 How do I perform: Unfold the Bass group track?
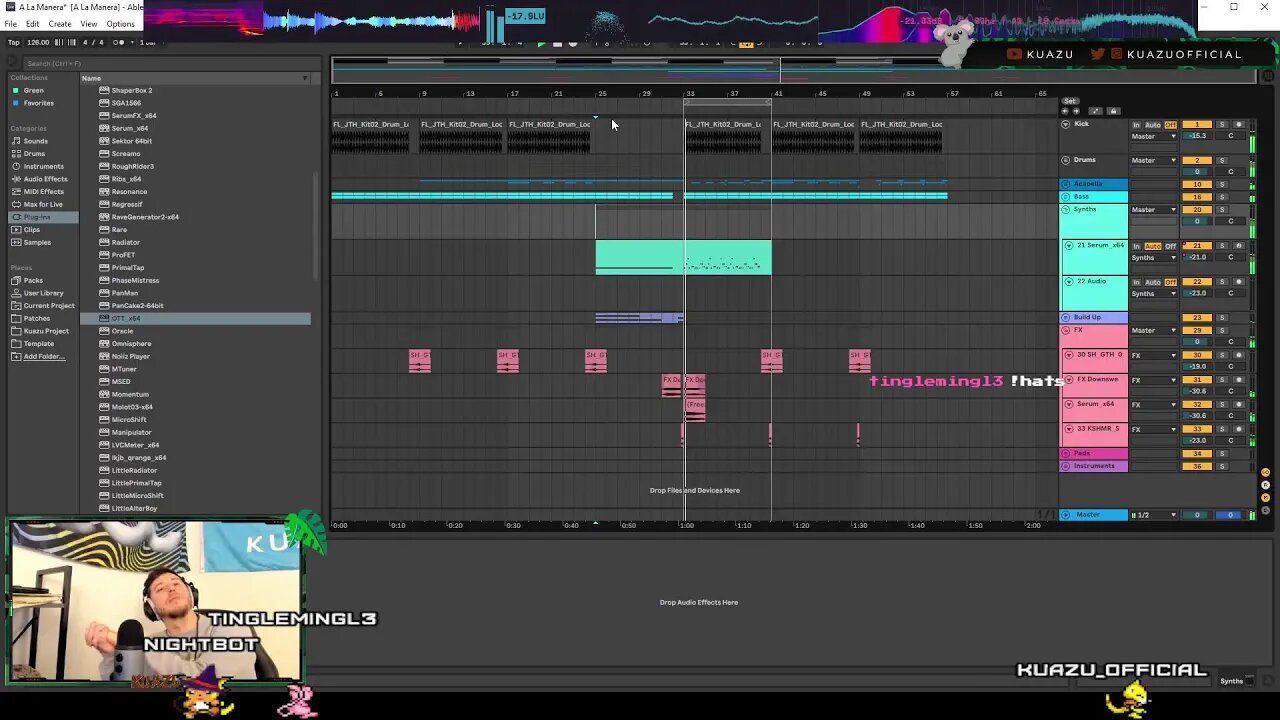tap(1066, 197)
